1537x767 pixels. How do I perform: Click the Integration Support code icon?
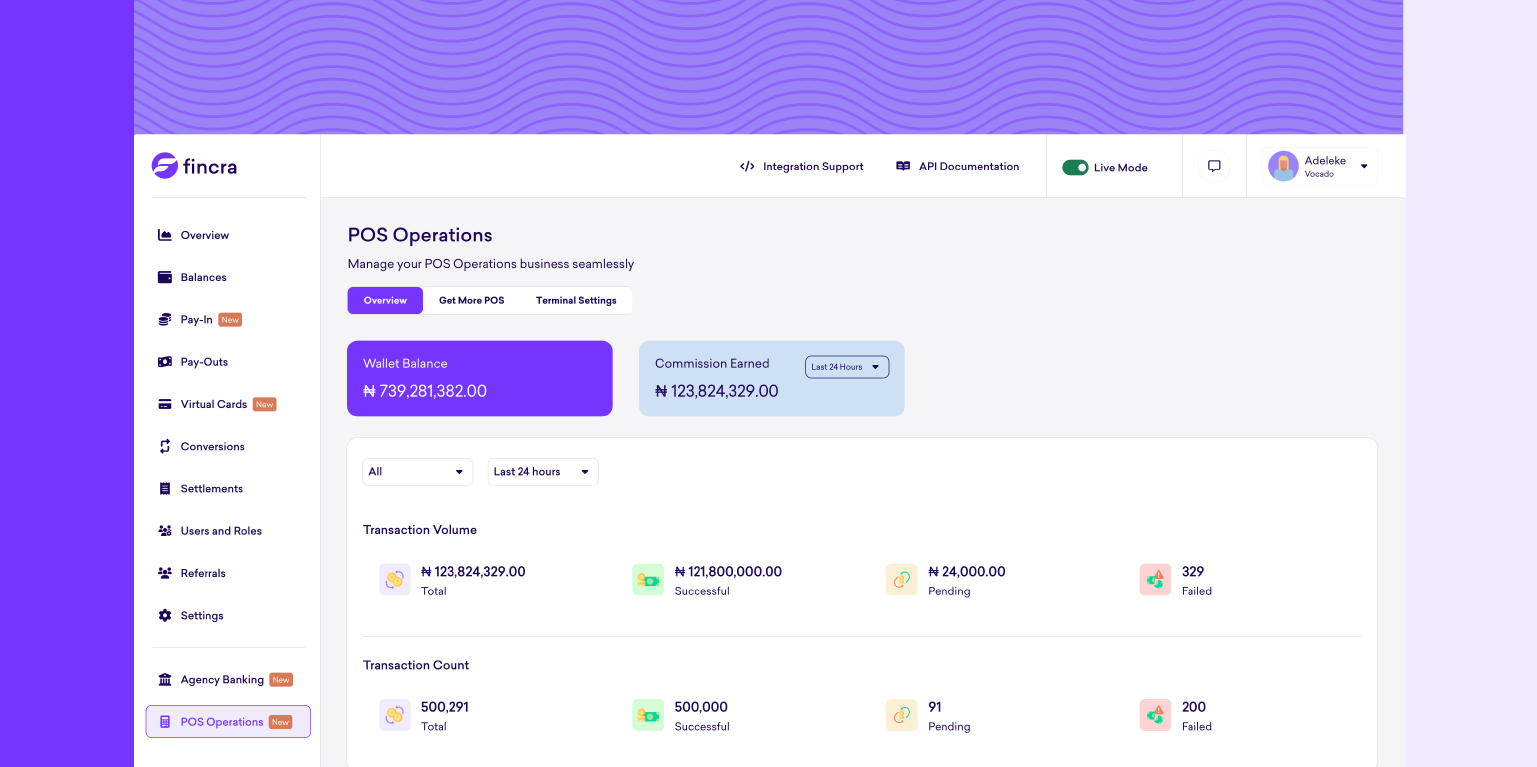click(x=747, y=167)
